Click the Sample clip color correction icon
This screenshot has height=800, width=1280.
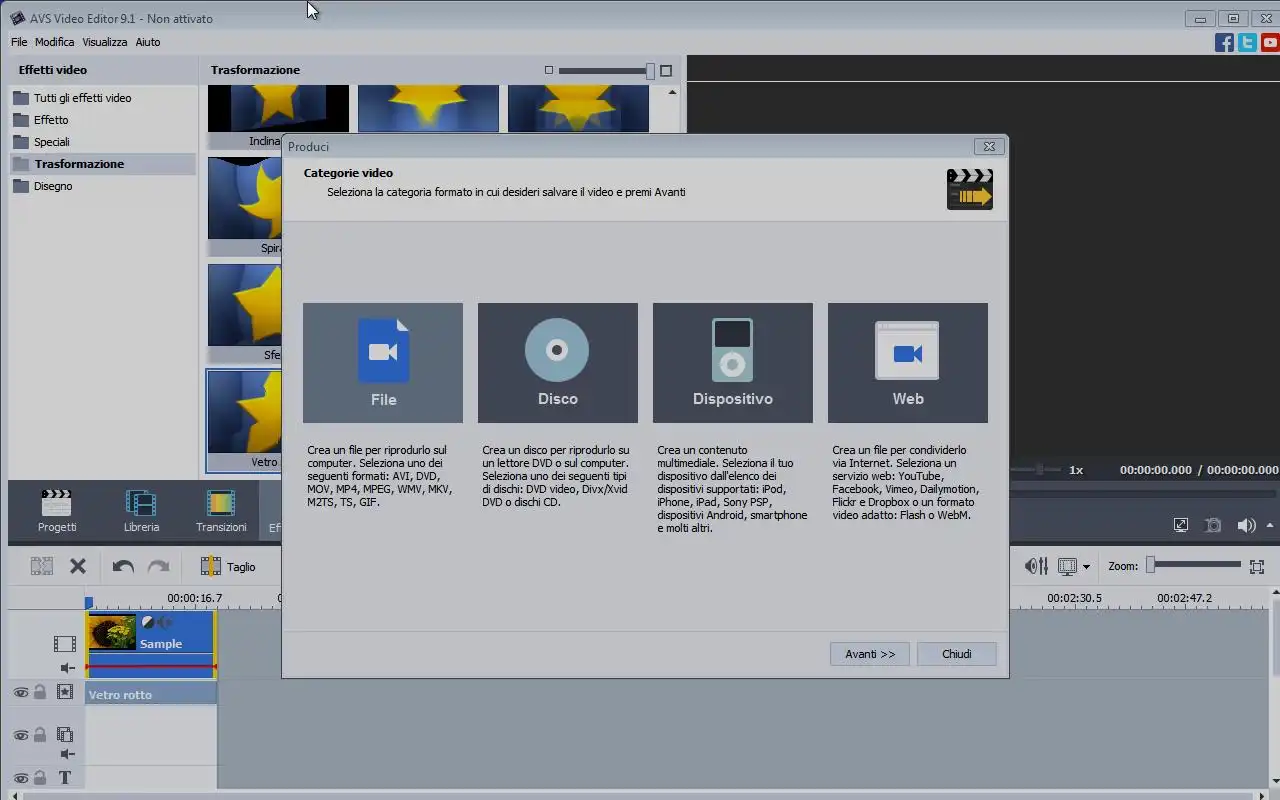click(148, 623)
